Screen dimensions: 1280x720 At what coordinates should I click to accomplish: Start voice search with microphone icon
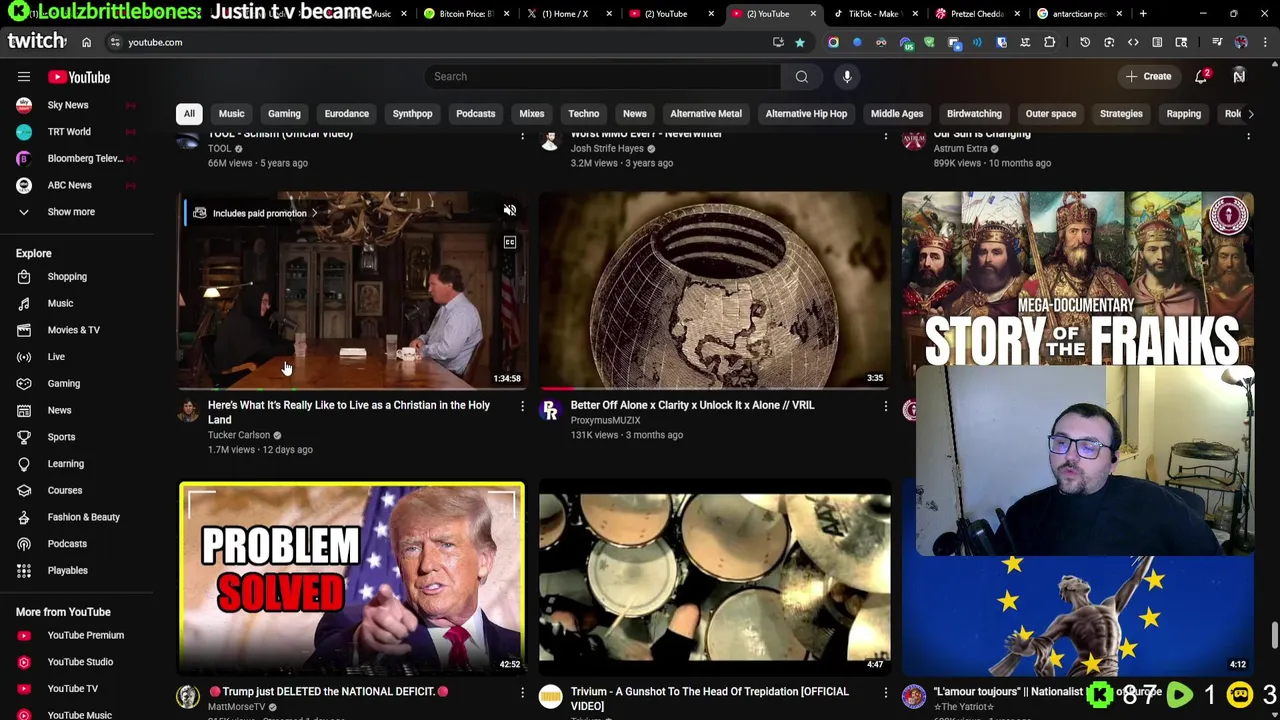[847, 76]
